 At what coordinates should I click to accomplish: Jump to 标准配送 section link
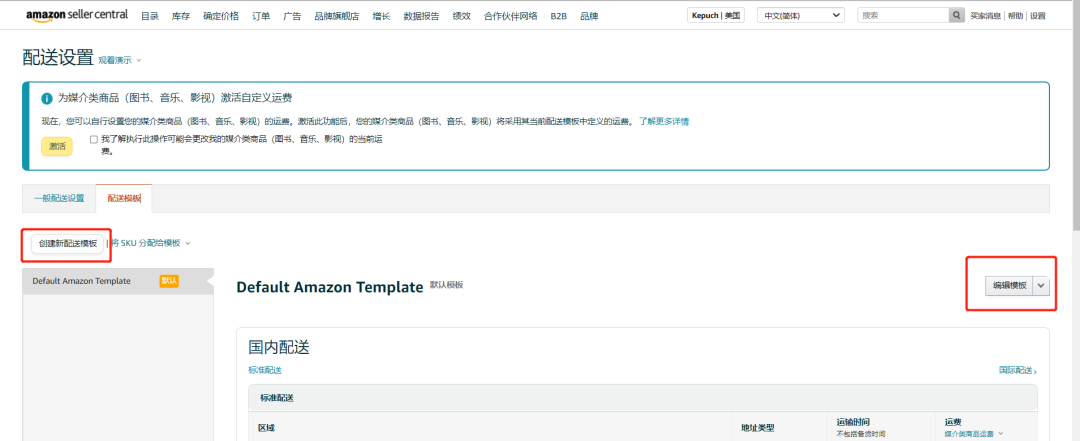coord(265,370)
